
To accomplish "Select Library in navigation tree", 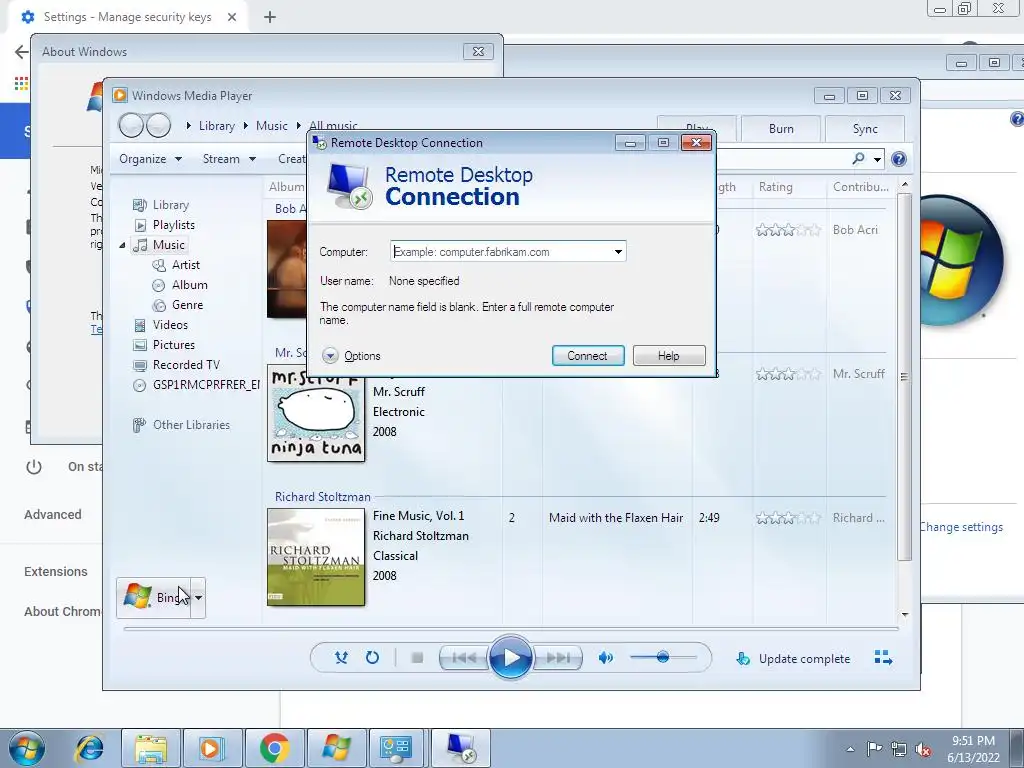I will pyautogui.click(x=161, y=205).
